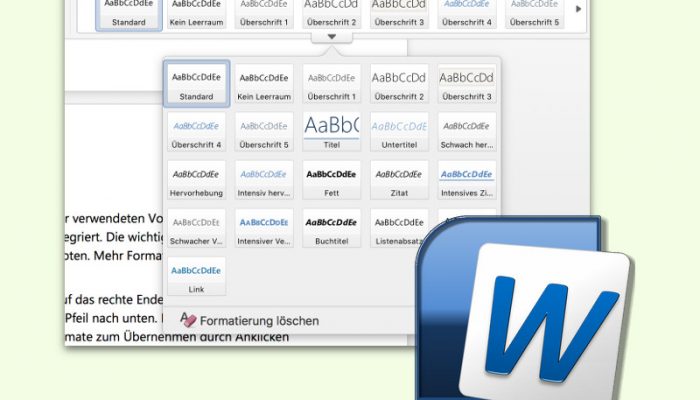
Task: Apply Intensiv hervorgehoben style
Action: point(264,180)
